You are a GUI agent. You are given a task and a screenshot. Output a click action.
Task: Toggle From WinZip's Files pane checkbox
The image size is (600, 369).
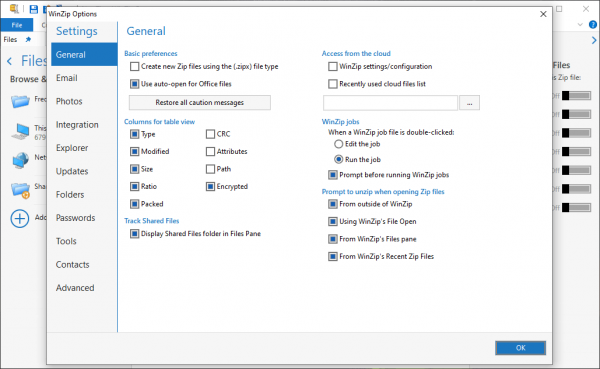click(x=333, y=239)
